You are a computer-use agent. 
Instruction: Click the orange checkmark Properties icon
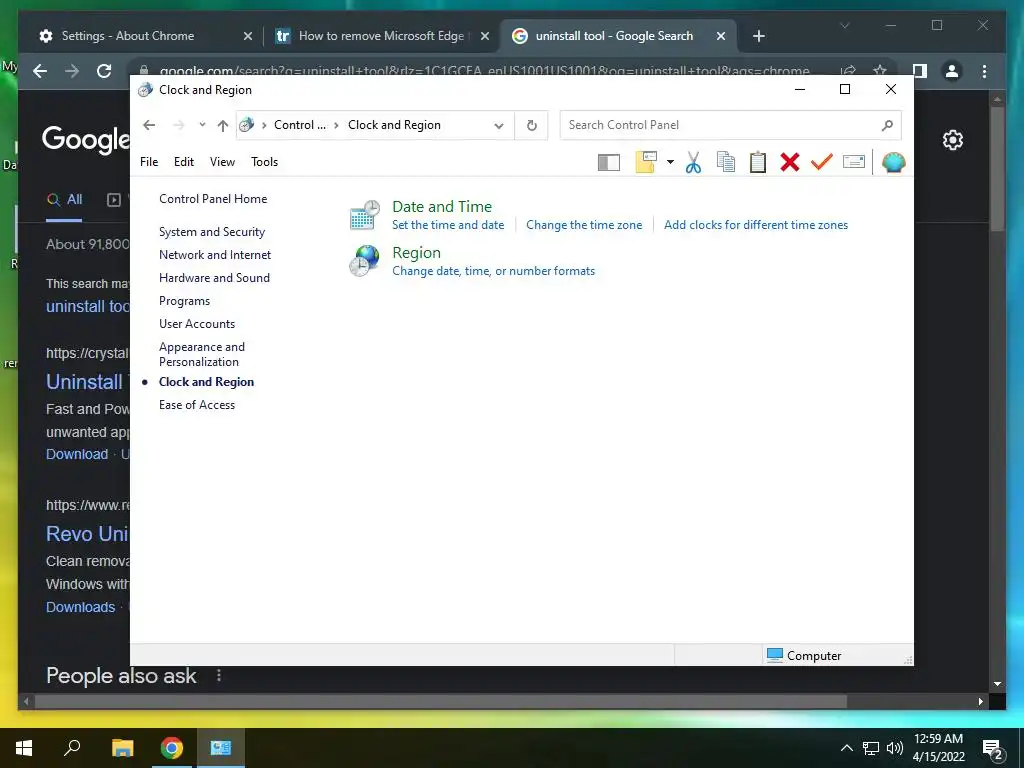point(822,161)
